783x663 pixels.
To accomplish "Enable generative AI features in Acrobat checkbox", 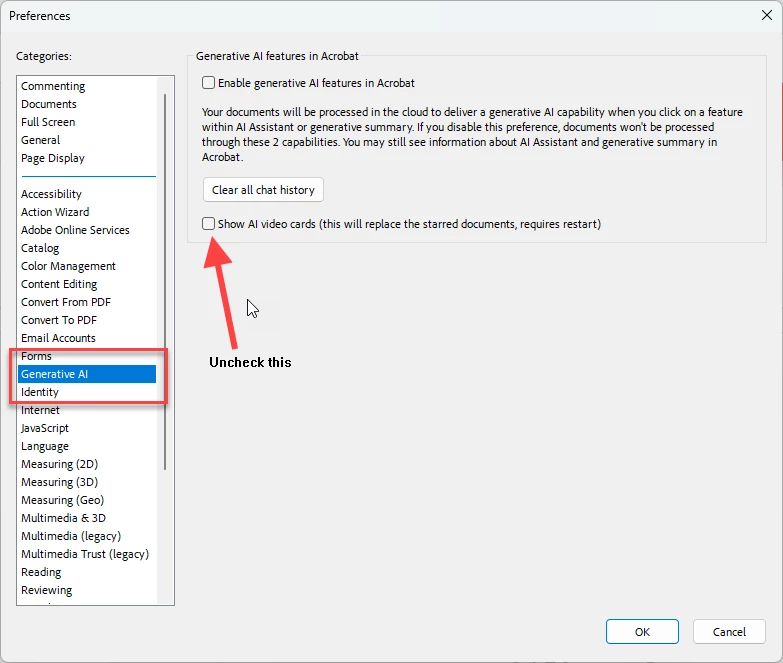I will [x=208, y=82].
